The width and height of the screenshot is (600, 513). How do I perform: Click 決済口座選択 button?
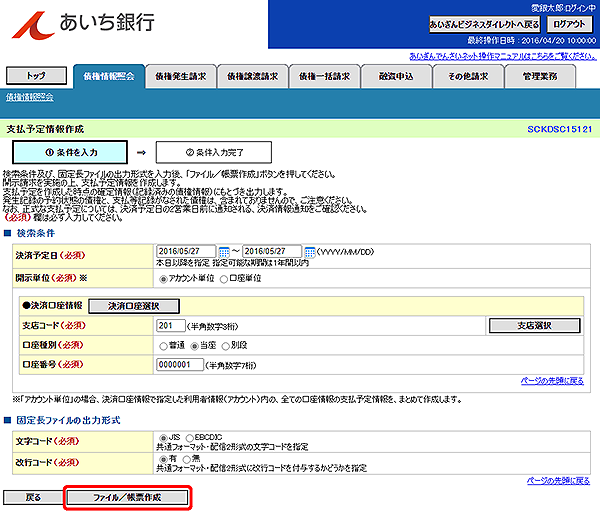(134, 306)
